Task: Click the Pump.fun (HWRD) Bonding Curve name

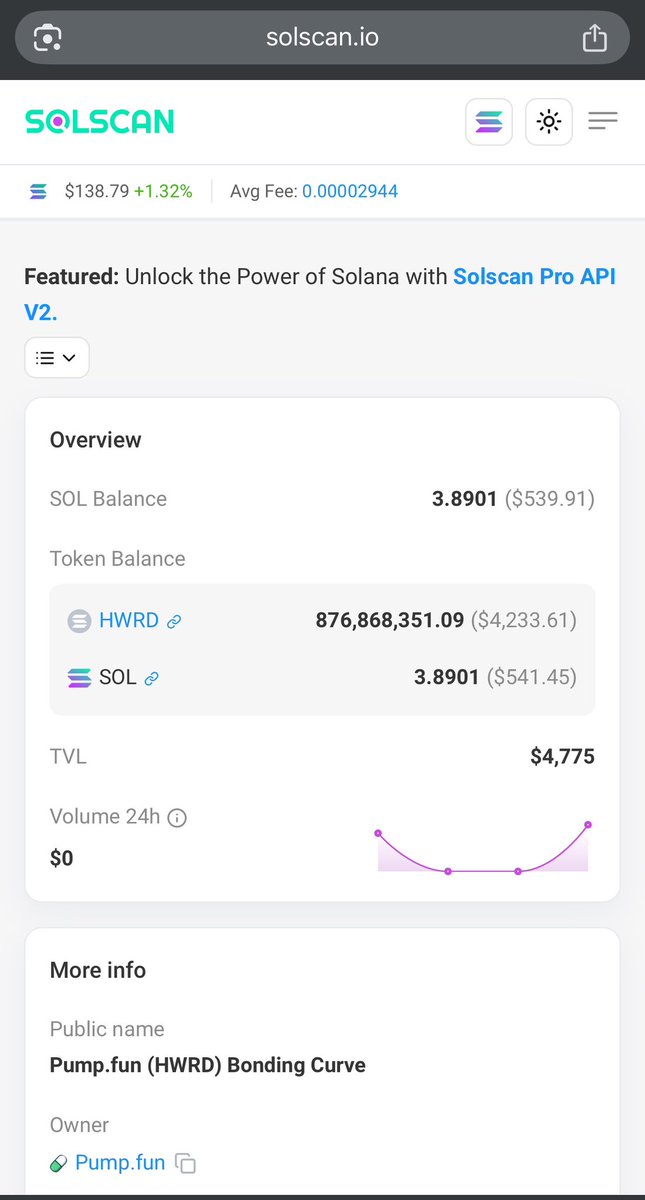Action: tap(208, 1065)
